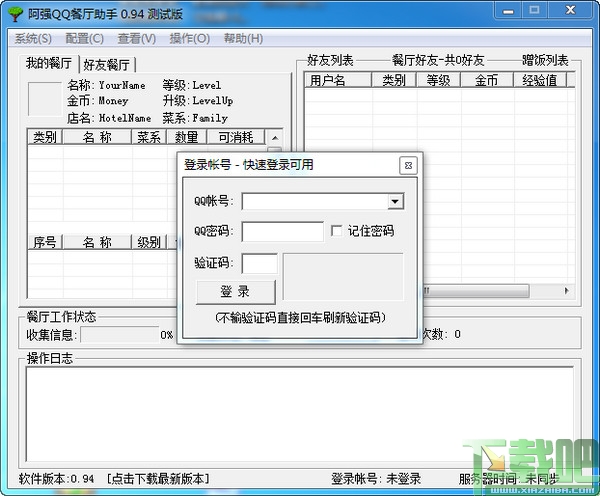Click the 服务器时间 status text

click(509, 479)
